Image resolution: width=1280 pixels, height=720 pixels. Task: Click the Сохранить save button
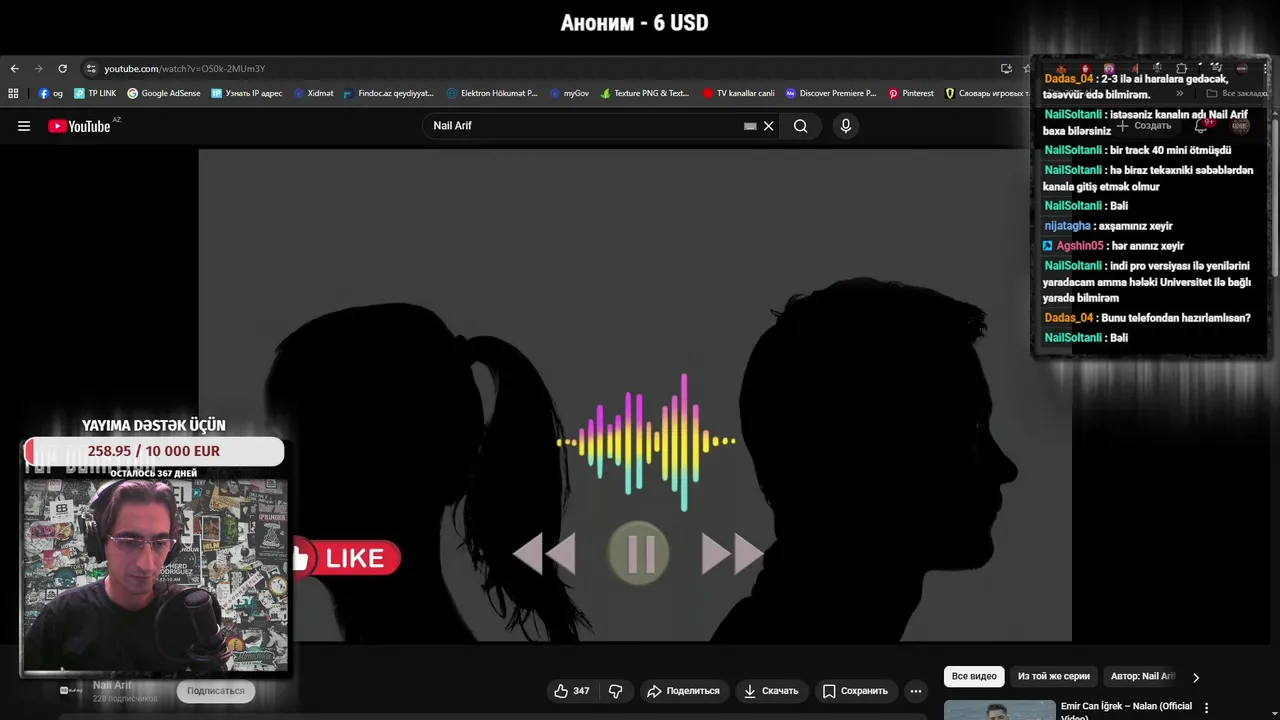[x=855, y=691]
